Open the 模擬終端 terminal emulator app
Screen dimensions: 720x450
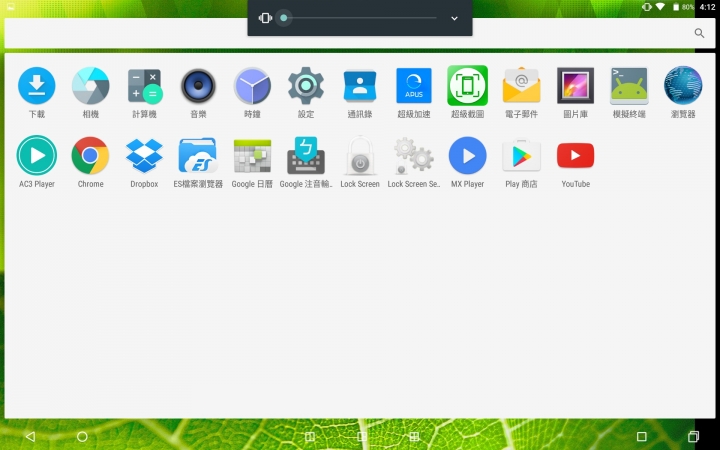point(629,86)
